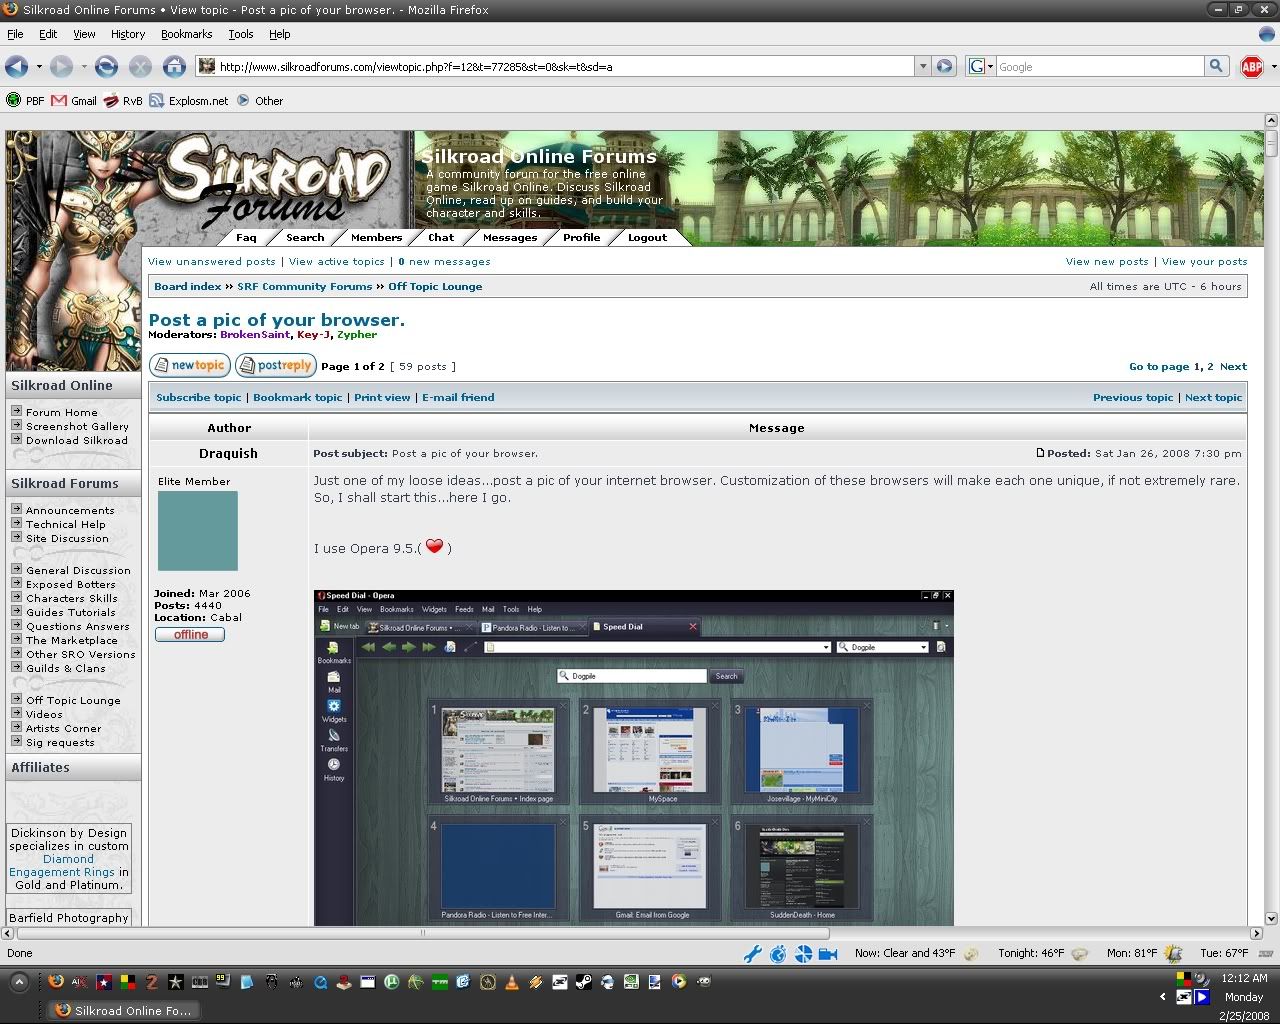This screenshot has height=1024, width=1280.
Task: Click the Print view link
Action: point(382,398)
